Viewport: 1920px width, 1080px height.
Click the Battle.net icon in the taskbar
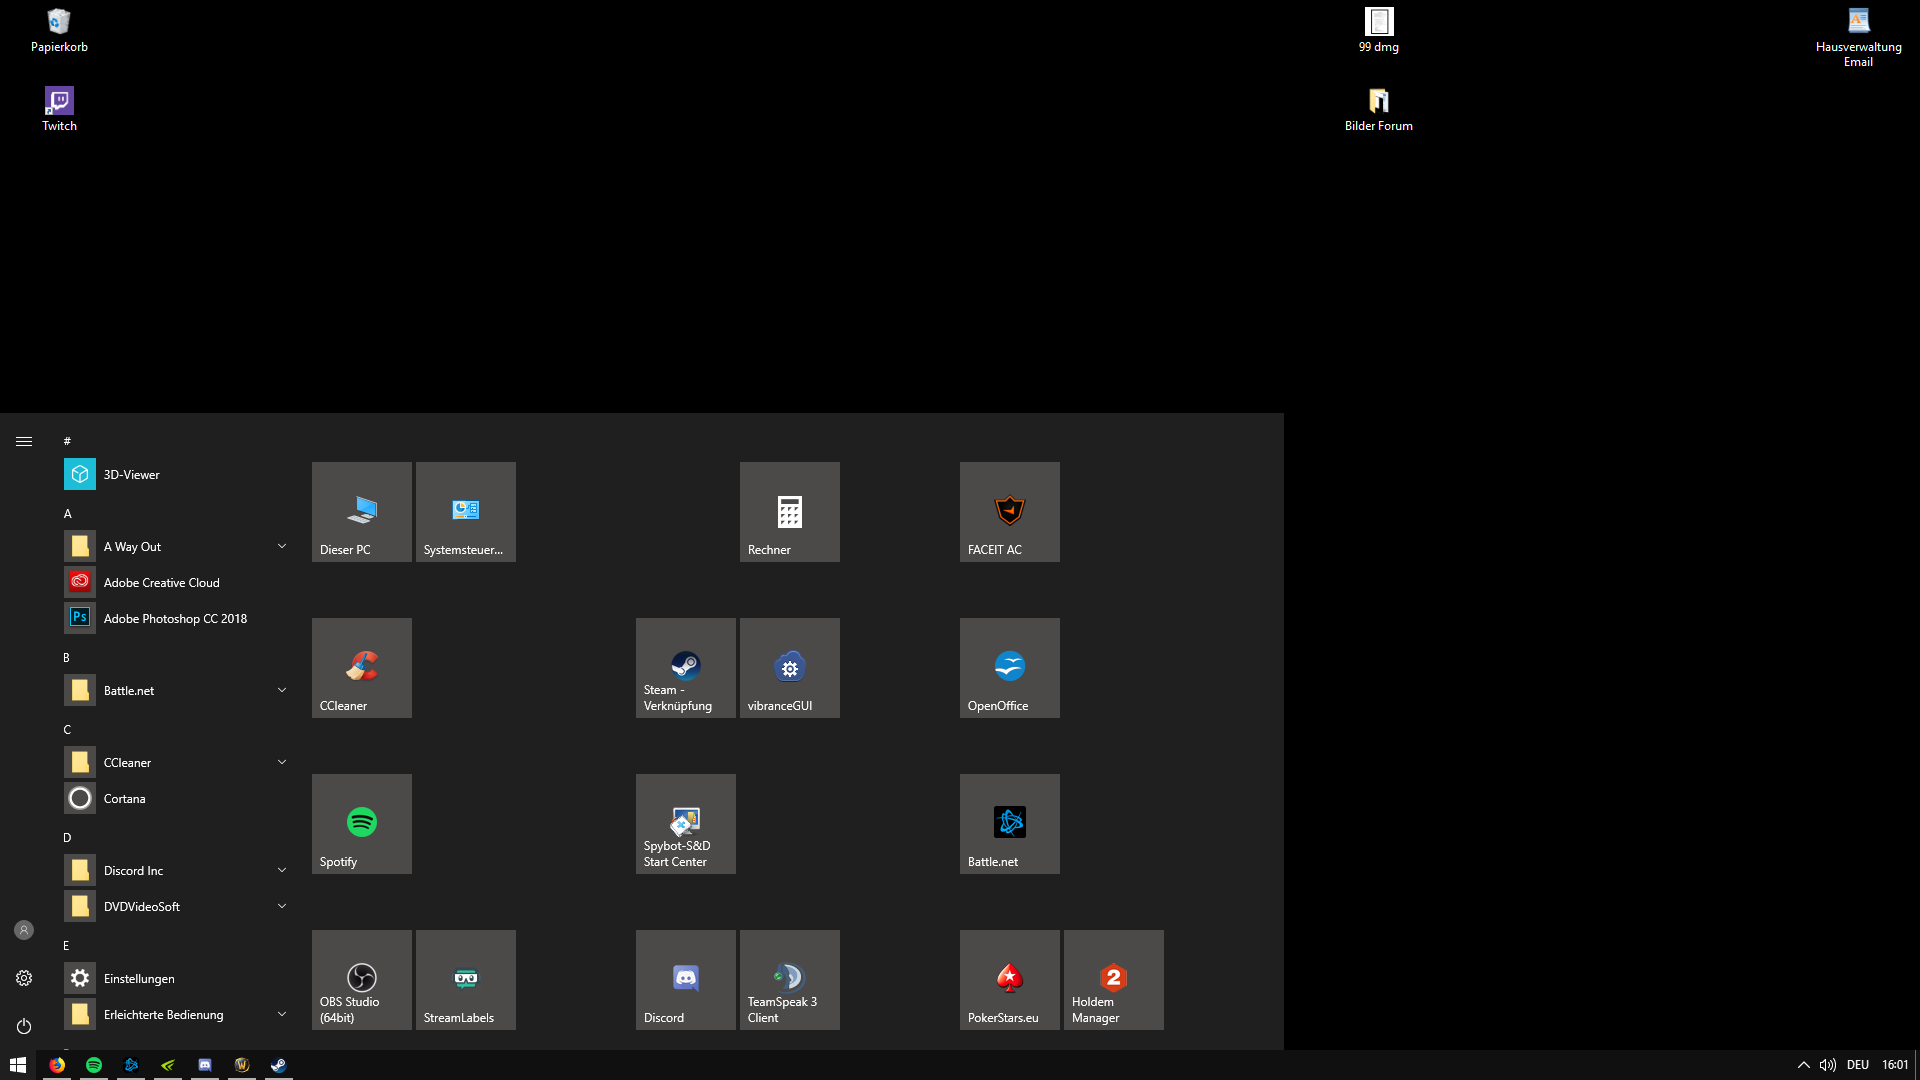(131, 1065)
